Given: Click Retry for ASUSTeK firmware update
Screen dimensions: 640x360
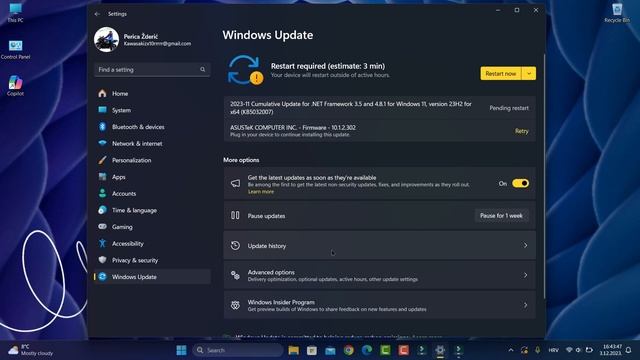Looking at the screenshot, I should click(x=522, y=131).
